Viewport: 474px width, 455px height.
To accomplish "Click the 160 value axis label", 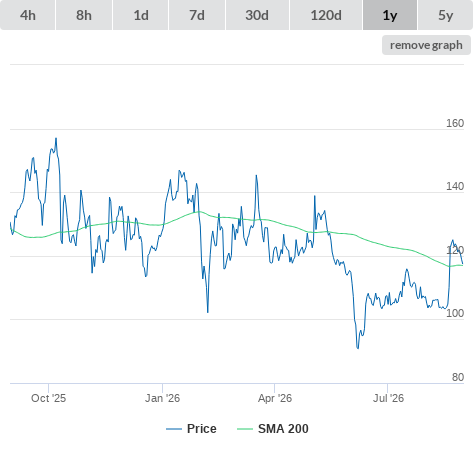I will [455, 123].
